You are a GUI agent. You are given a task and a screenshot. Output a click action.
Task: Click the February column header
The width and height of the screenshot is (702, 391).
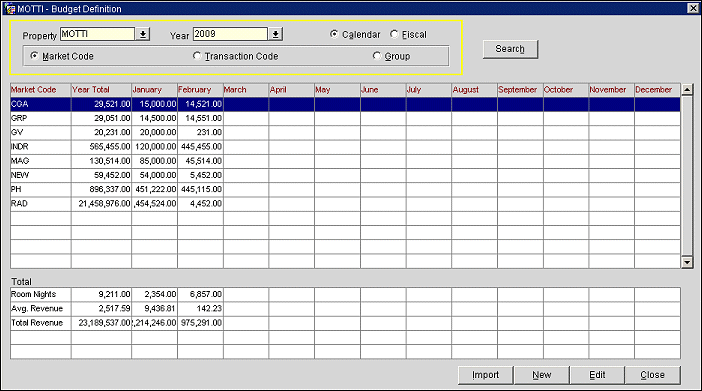click(200, 90)
